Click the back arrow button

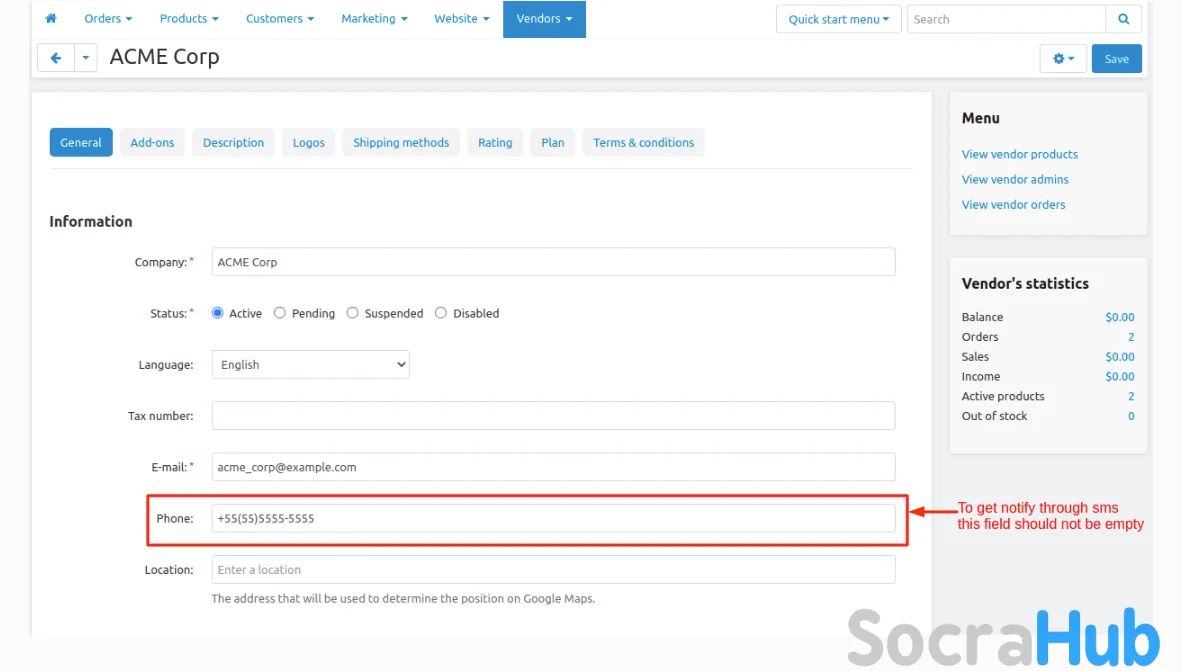coord(56,58)
